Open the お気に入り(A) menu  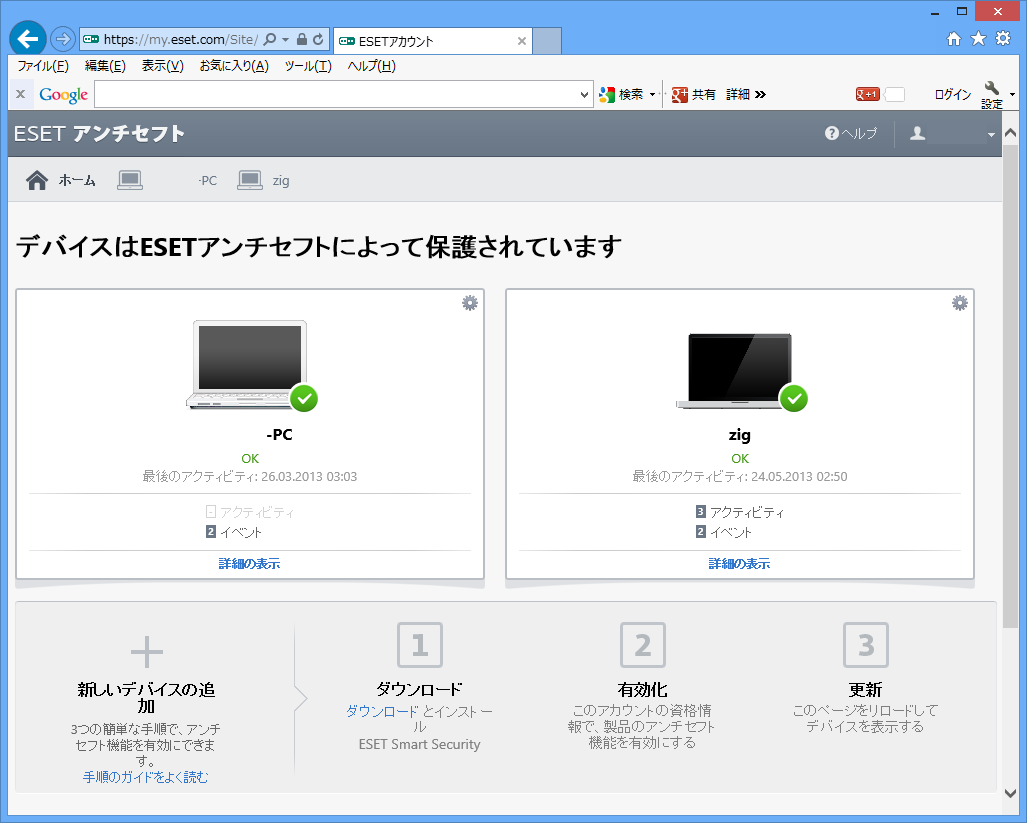pyautogui.click(x=234, y=66)
